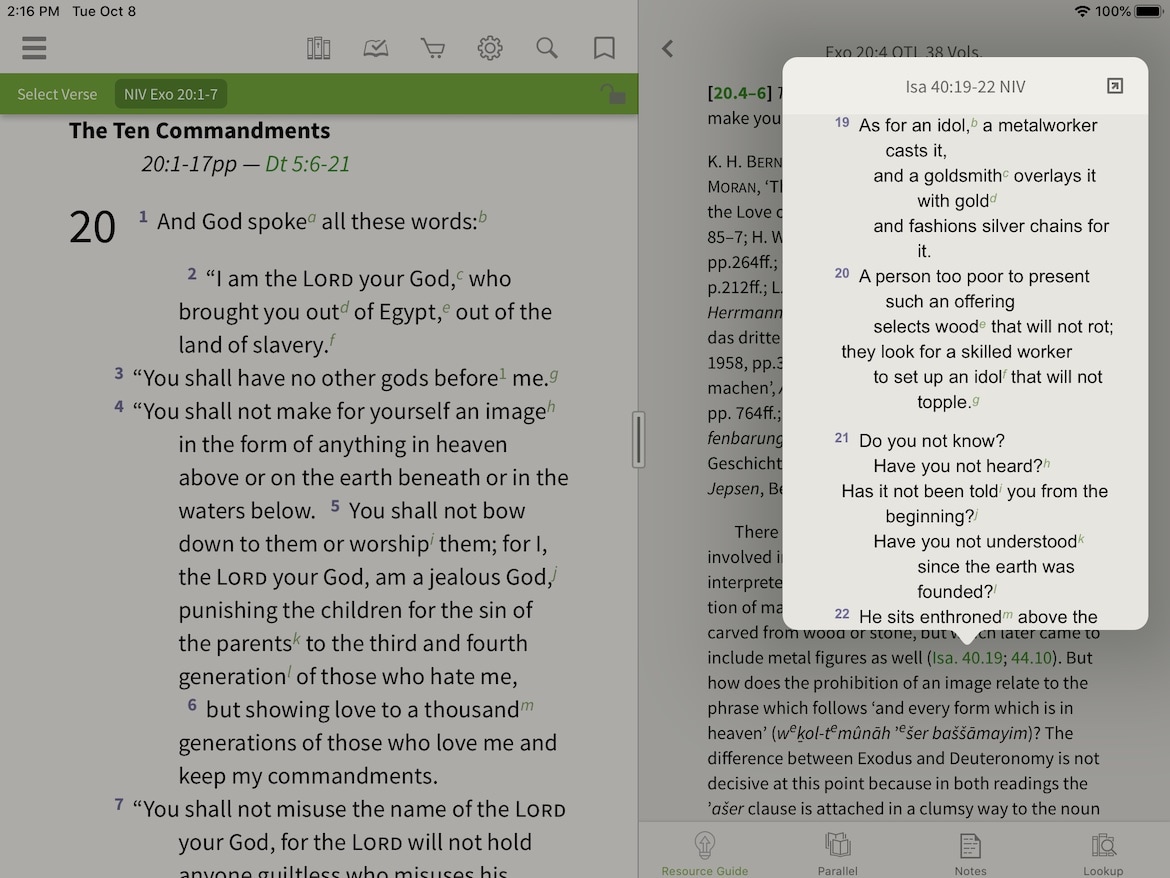Tap footnote k after 'the parents'
The height and width of the screenshot is (878, 1170).
point(296,639)
